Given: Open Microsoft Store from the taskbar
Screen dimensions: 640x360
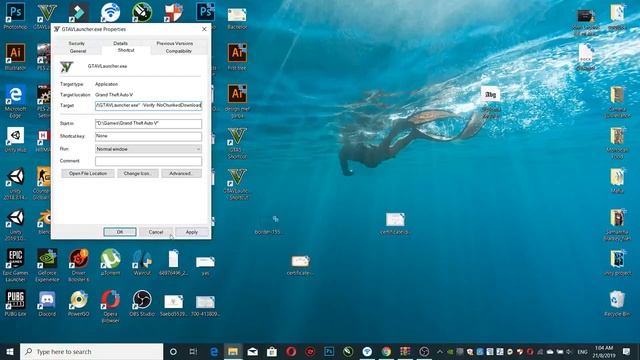Looking at the screenshot, I should pos(272,351).
